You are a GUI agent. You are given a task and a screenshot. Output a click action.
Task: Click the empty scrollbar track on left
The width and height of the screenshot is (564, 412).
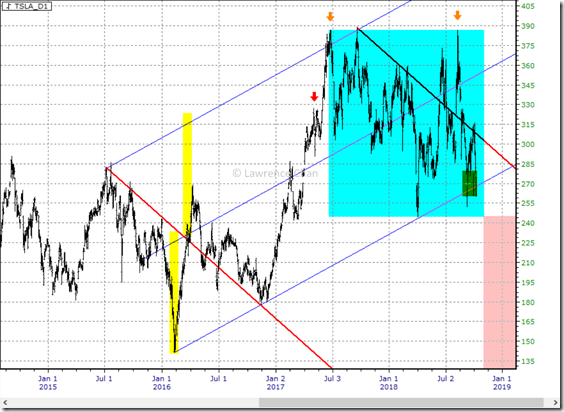[134, 402]
